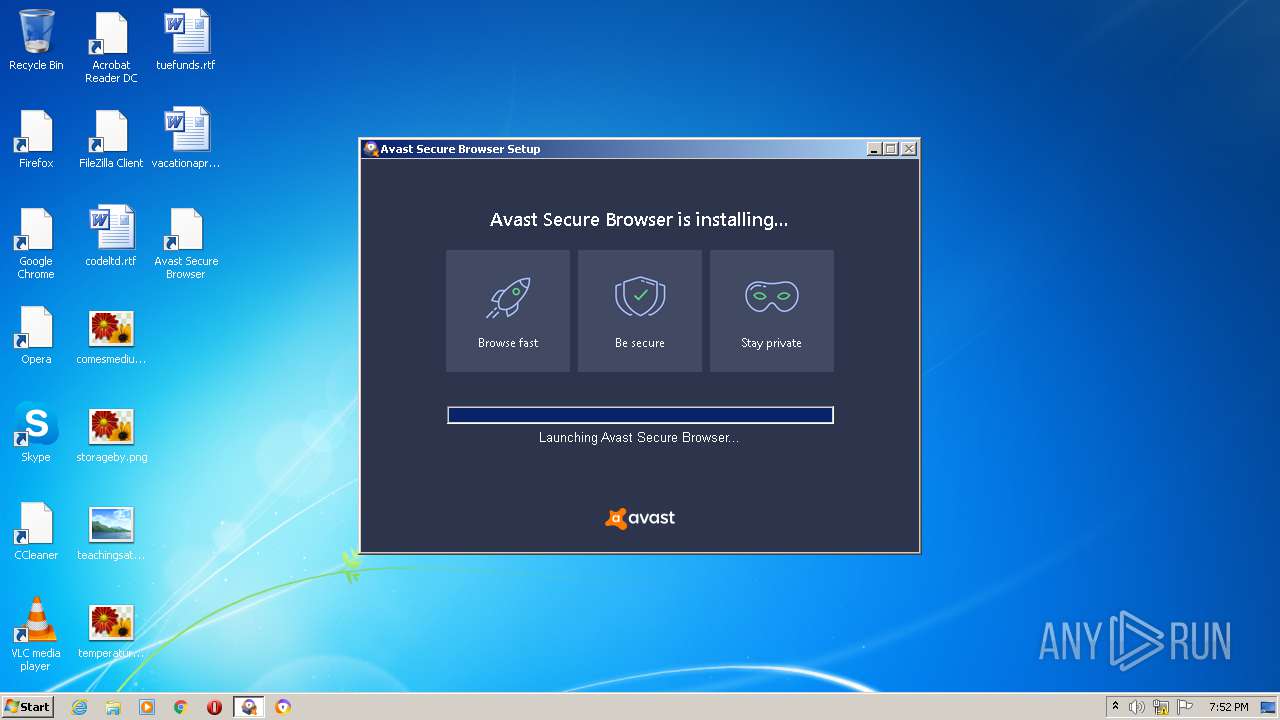Open Opera from the taskbar

click(x=215, y=707)
